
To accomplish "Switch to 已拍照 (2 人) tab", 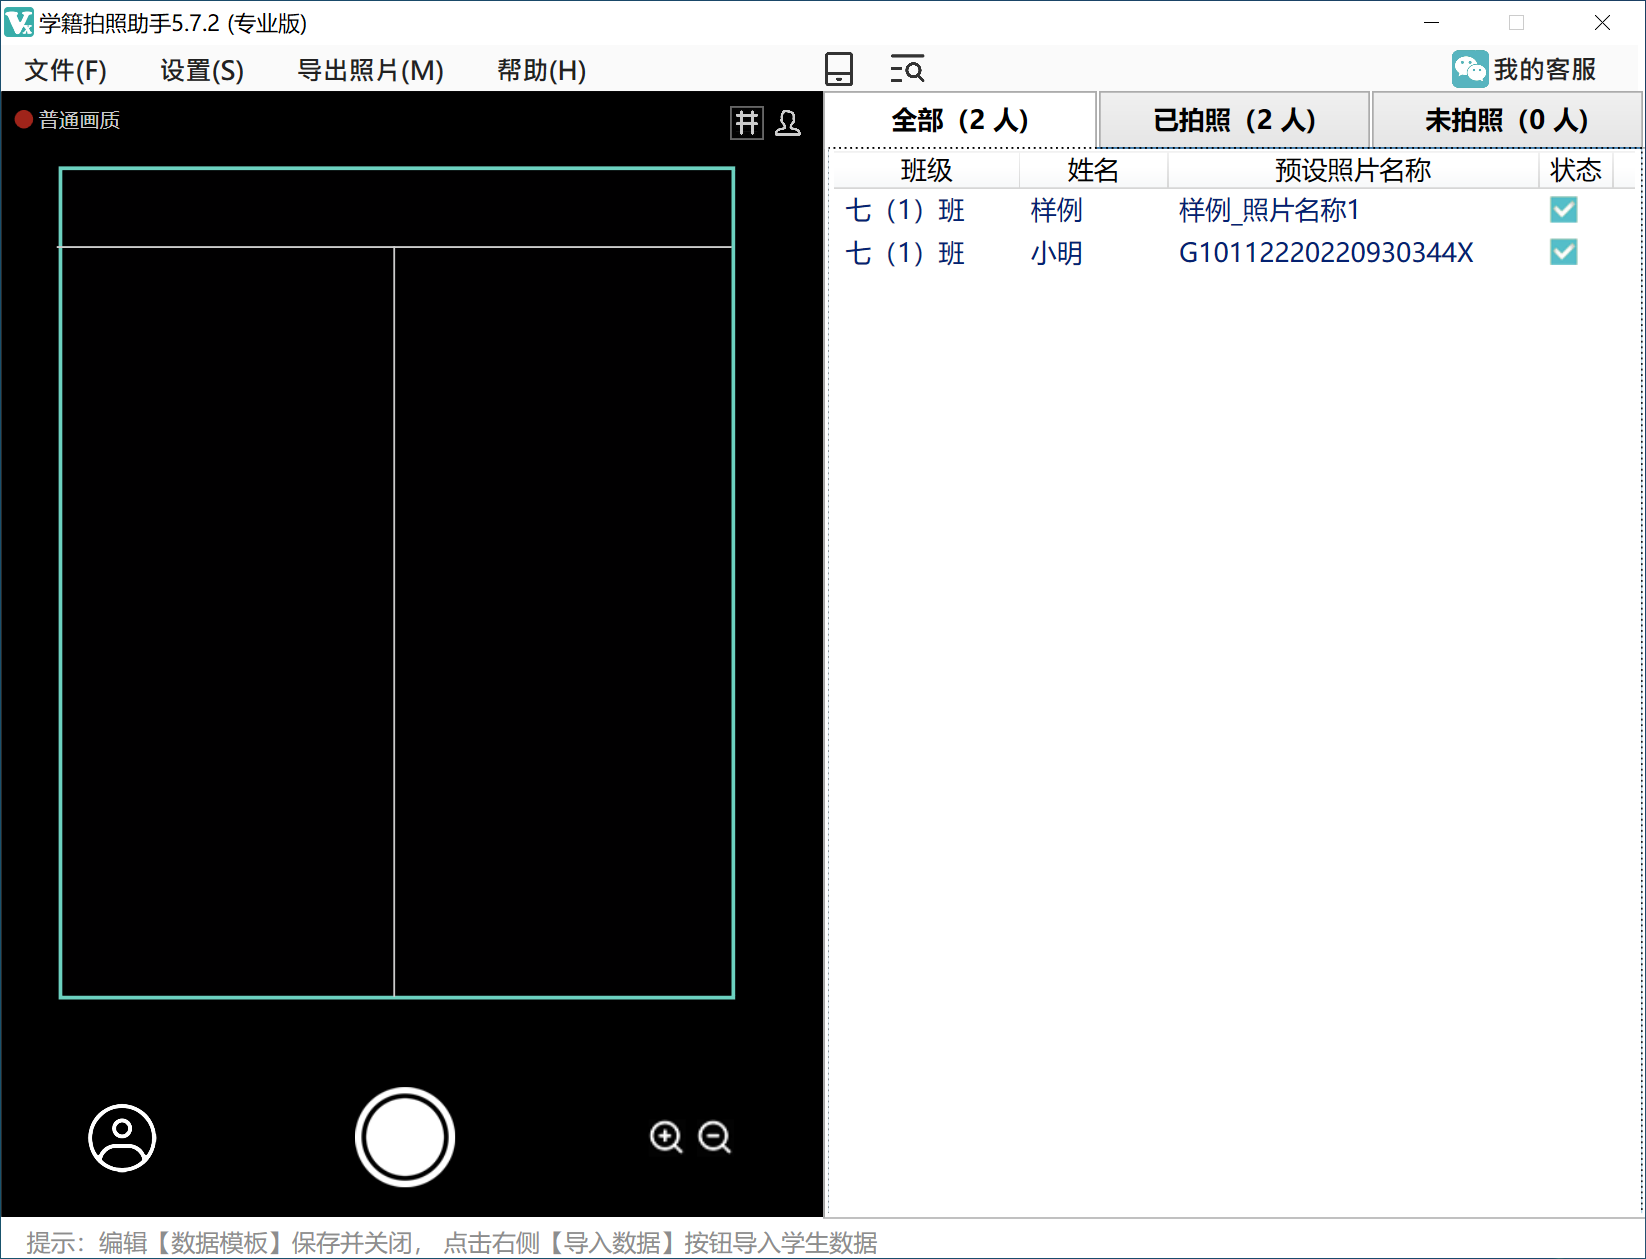I will [x=1234, y=120].
